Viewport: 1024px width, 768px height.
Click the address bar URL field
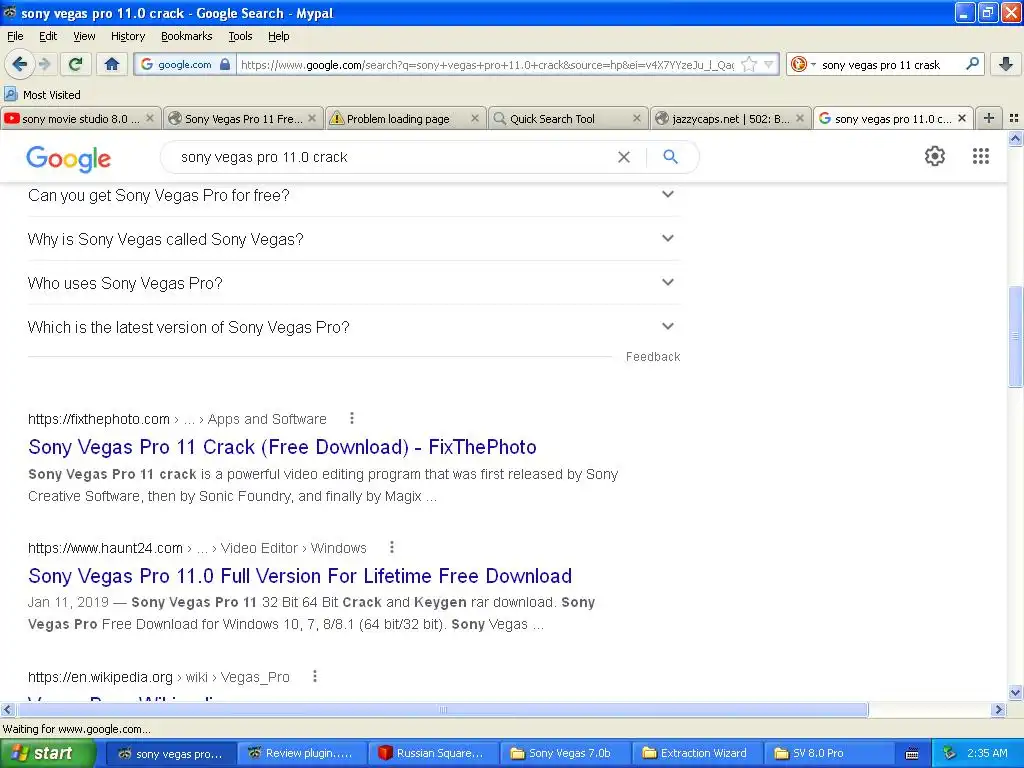tap(487, 65)
